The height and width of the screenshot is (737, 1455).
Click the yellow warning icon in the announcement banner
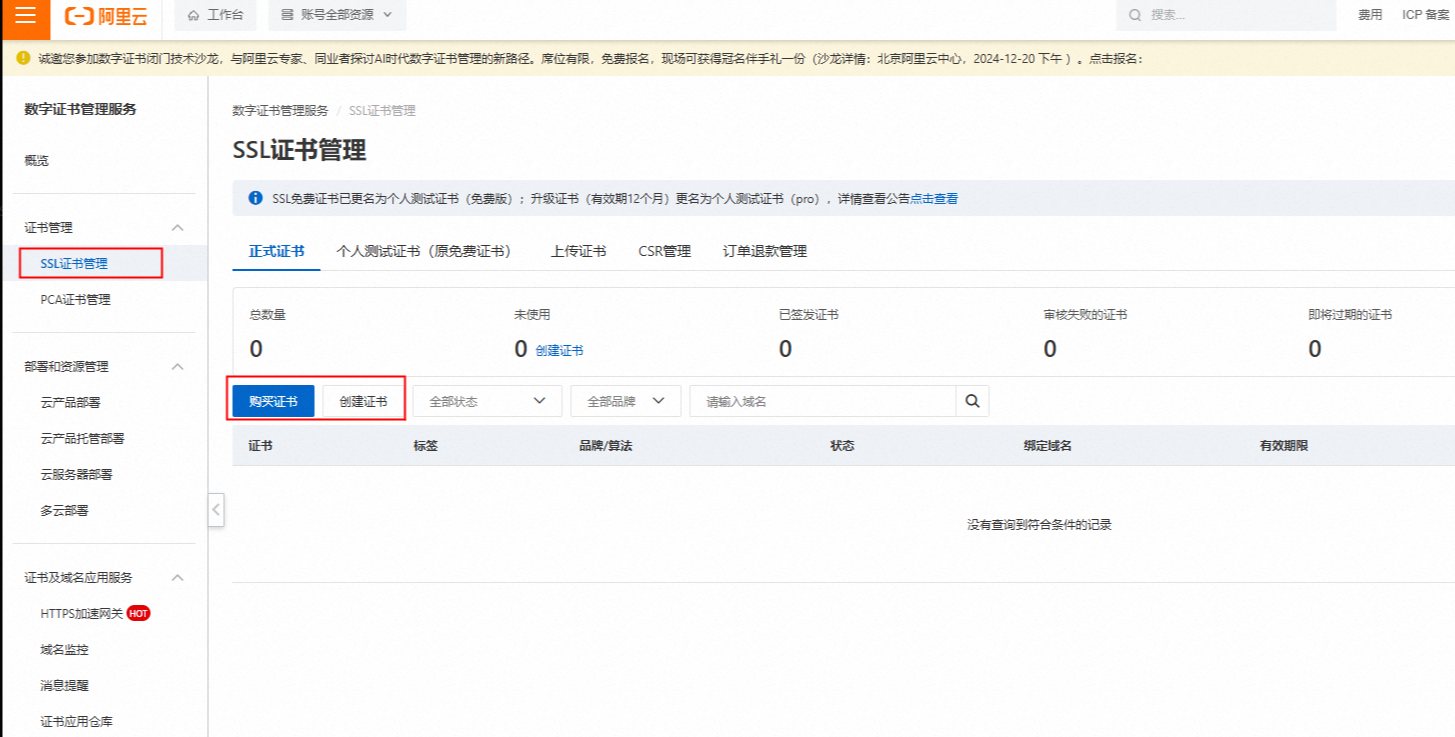click(23, 58)
